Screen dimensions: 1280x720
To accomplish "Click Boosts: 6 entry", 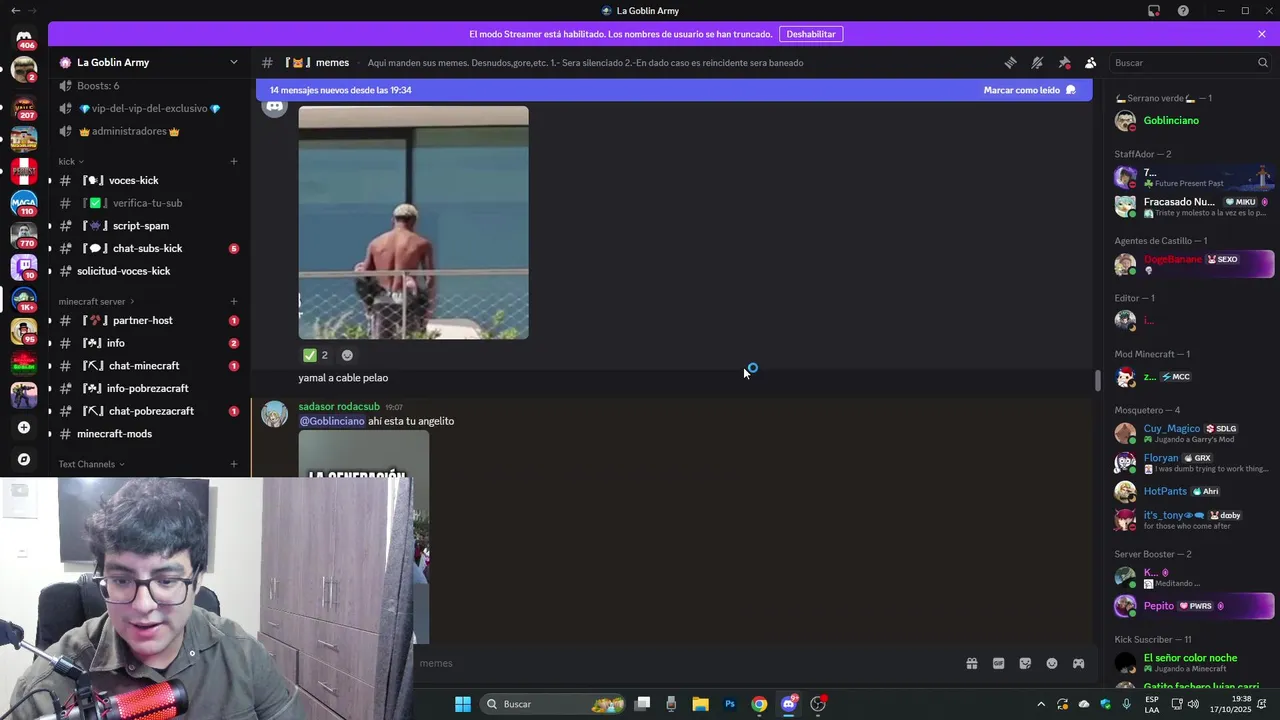I will click(x=148, y=86).
